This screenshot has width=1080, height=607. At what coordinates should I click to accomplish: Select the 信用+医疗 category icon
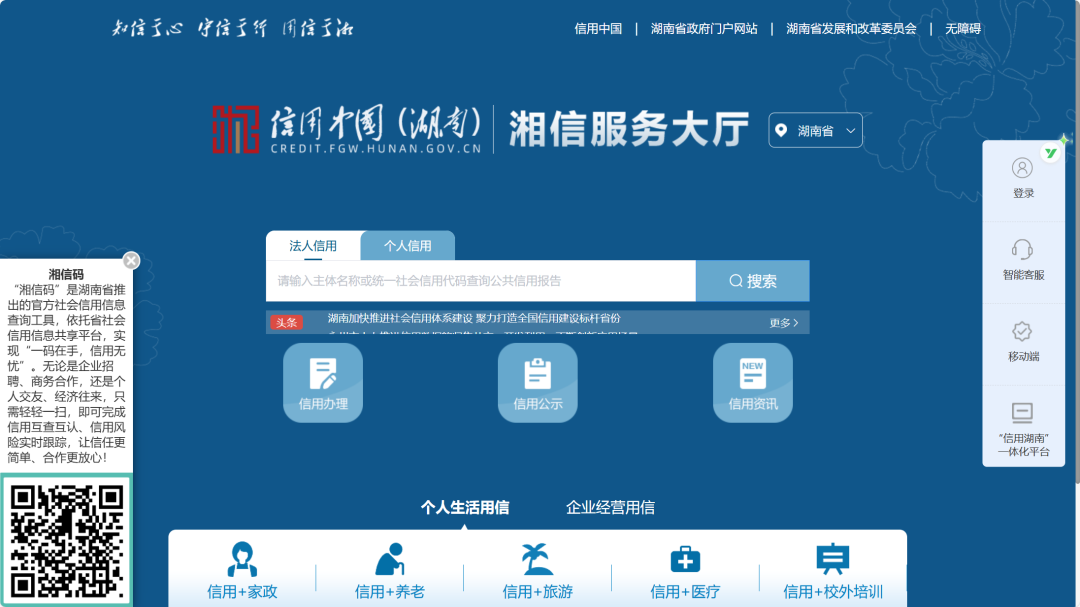684,570
